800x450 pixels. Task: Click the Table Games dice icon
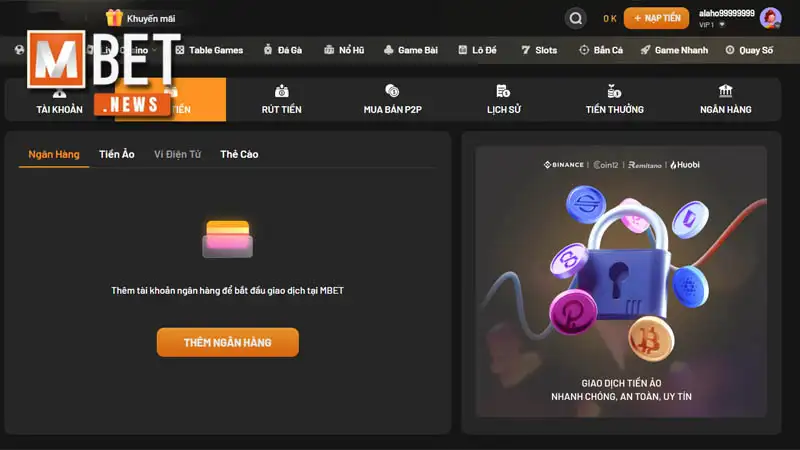tap(180, 50)
